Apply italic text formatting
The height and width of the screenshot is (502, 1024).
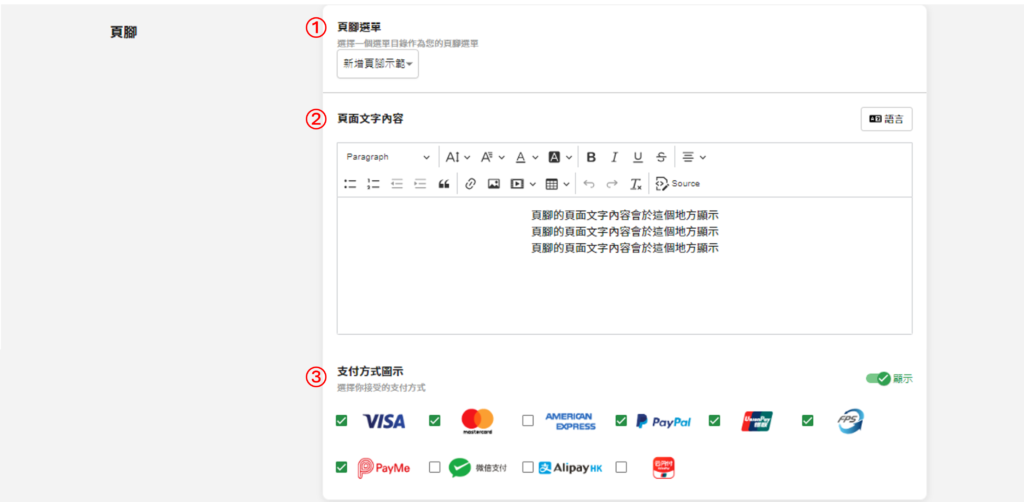[x=614, y=157]
